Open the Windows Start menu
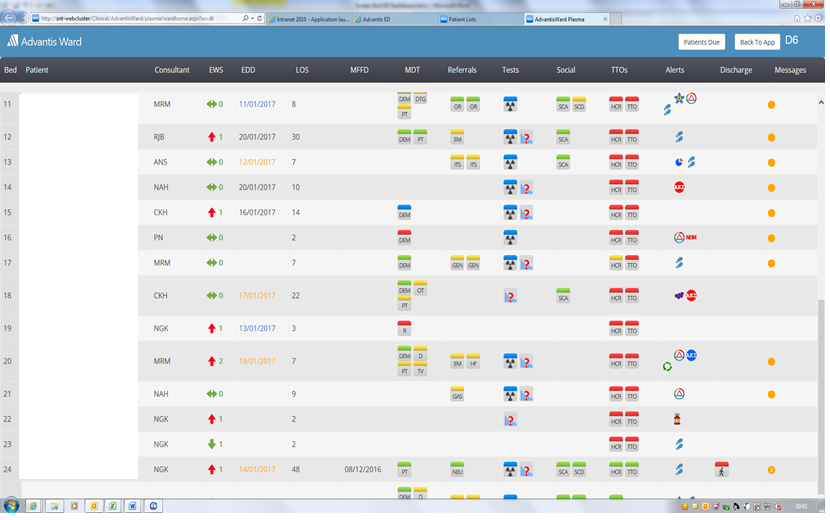 11,507
